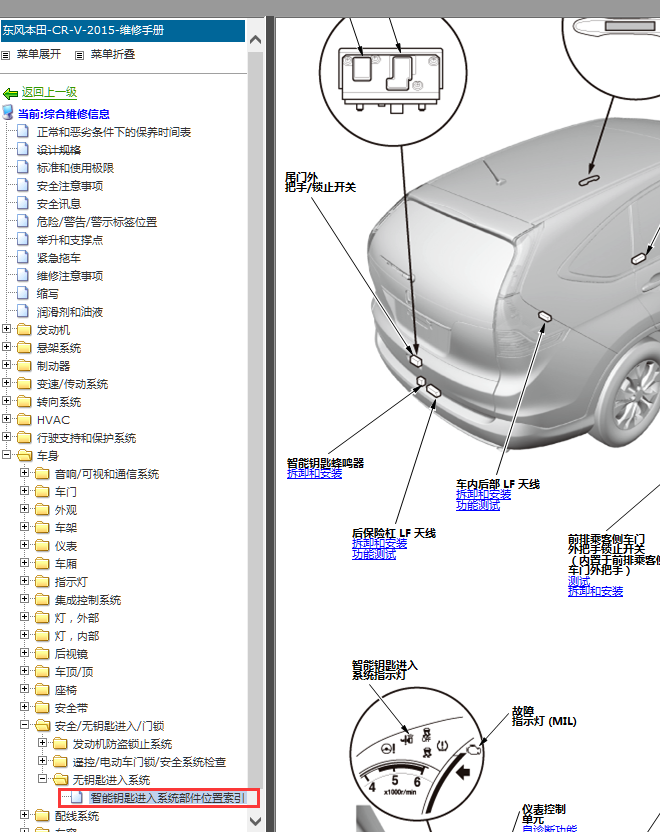Click the folder icon beside 发动机防盗锁止系统
Screen dimensions: 660x832
[60, 743]
